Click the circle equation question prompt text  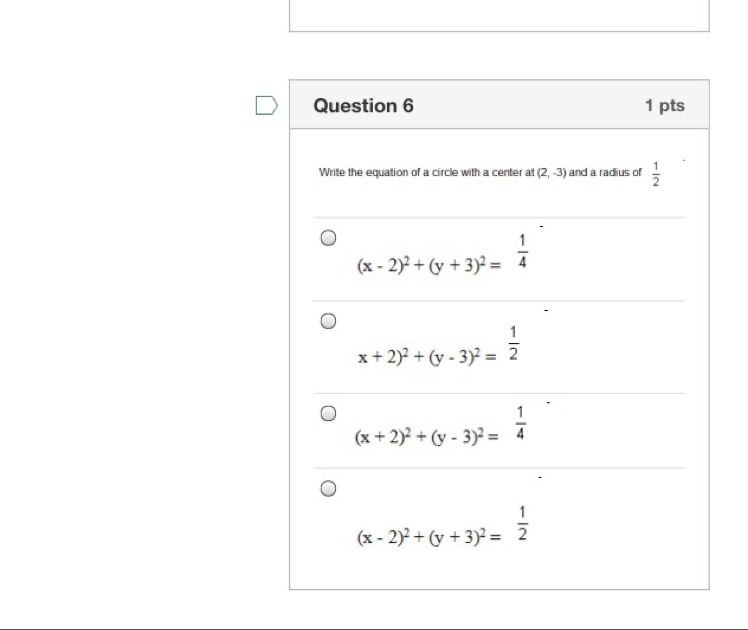[480, 173]
